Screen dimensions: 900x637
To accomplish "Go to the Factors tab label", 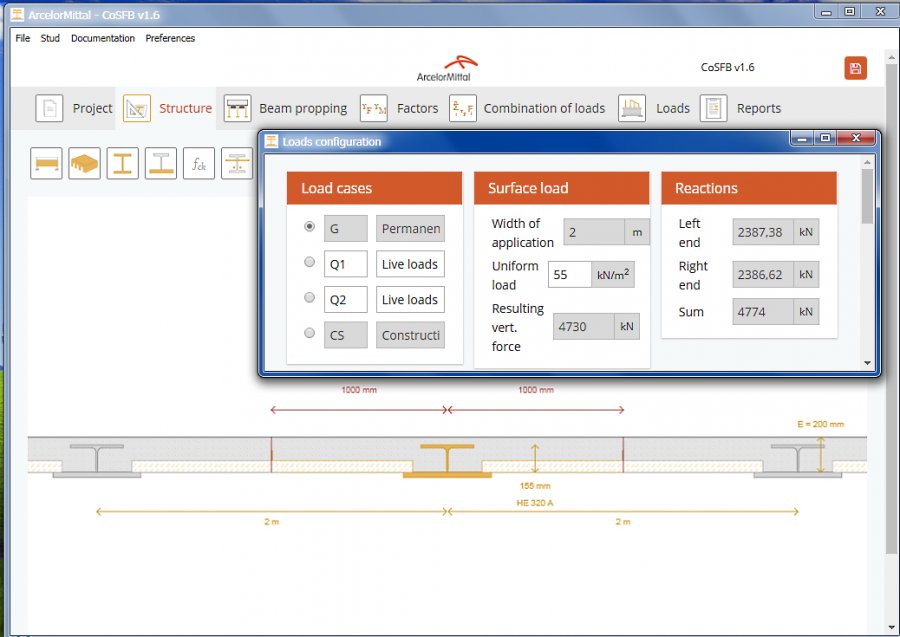I will point(417,108).
